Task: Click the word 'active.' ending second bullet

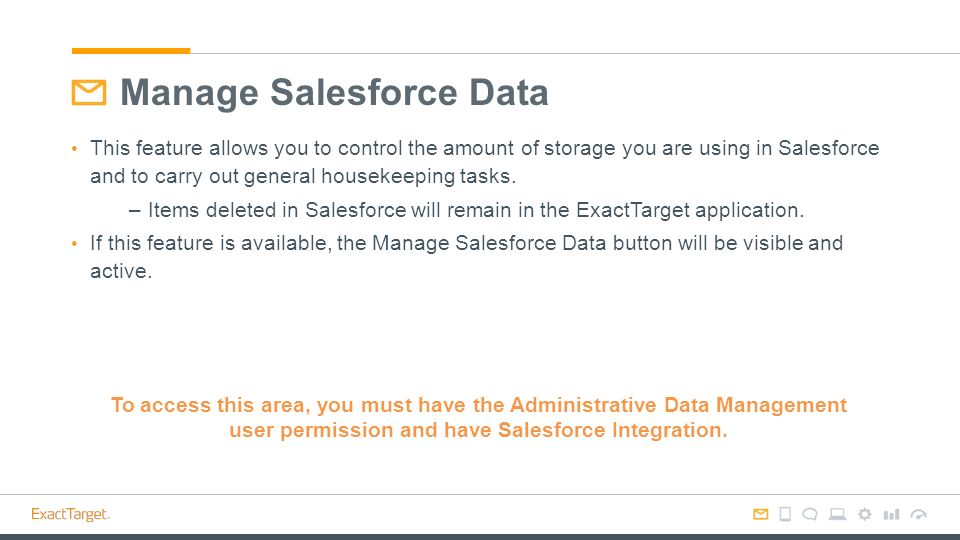Action: point(121,271)
